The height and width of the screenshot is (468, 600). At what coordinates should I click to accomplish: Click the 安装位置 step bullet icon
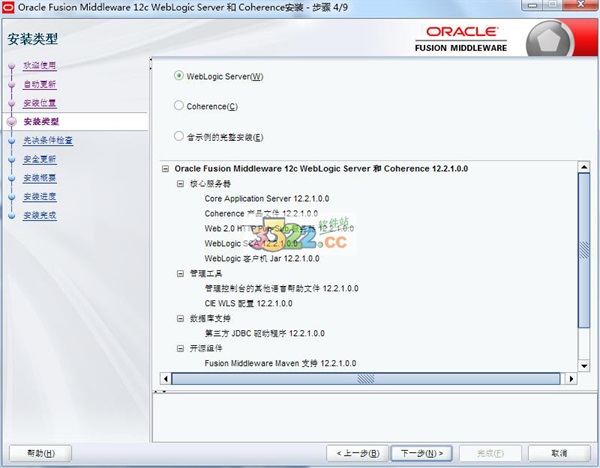pos(12,103)
